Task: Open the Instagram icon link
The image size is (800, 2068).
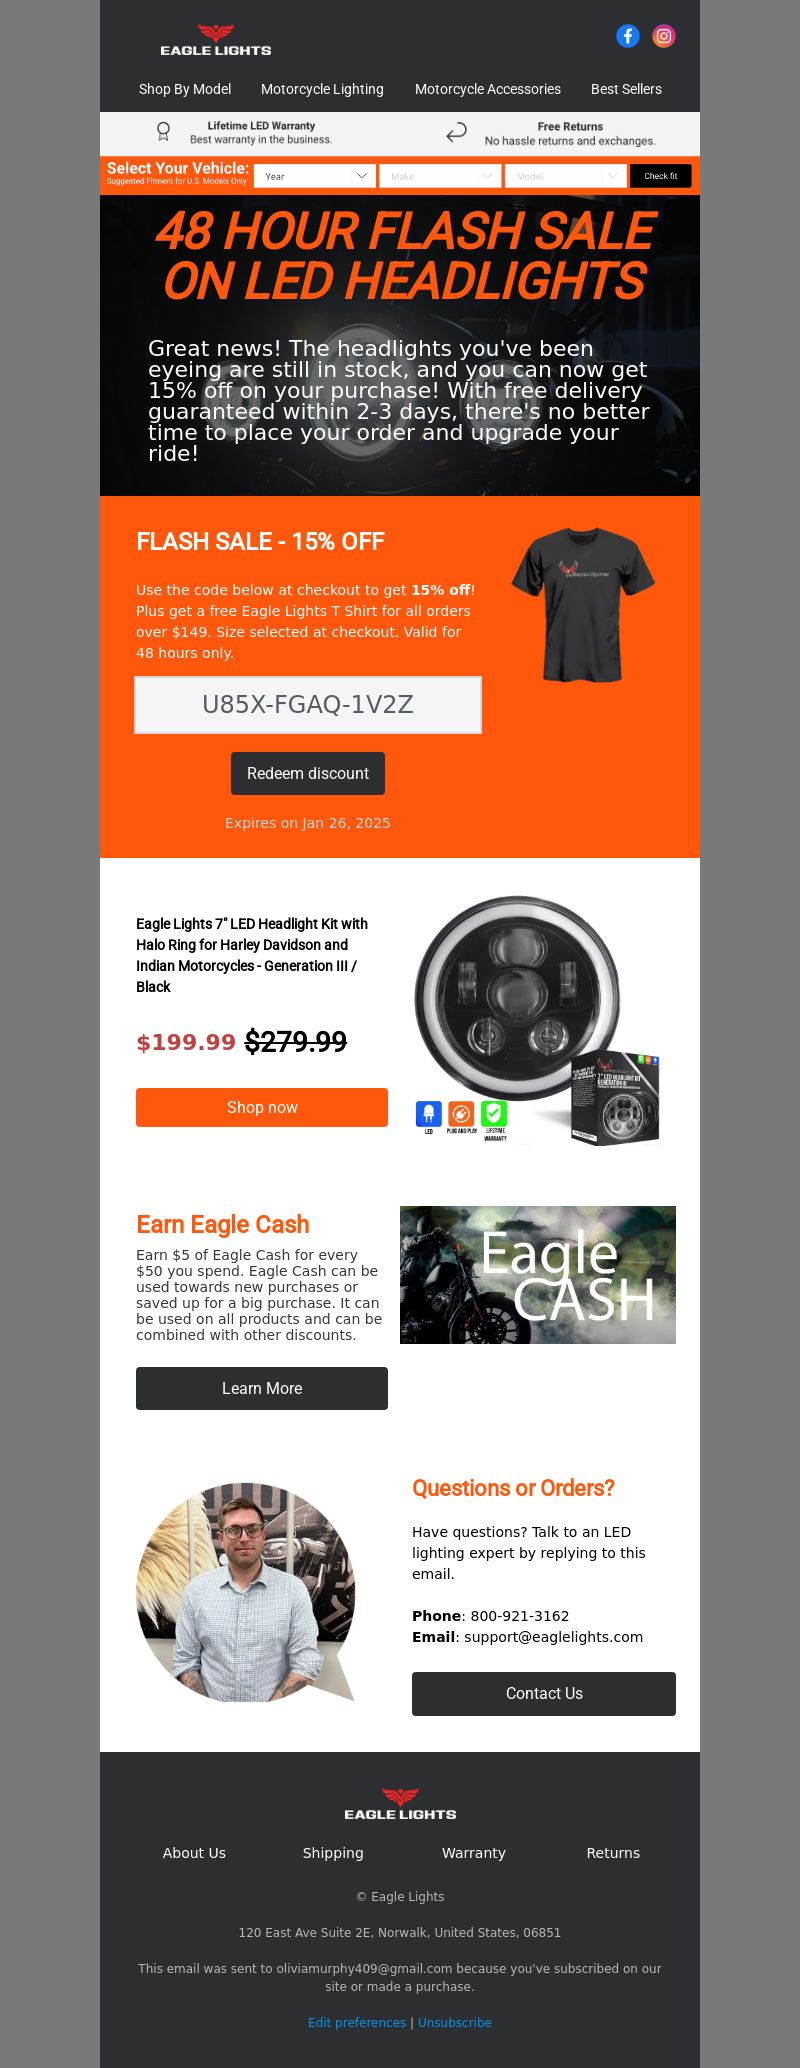Action: tap(664, 36)
